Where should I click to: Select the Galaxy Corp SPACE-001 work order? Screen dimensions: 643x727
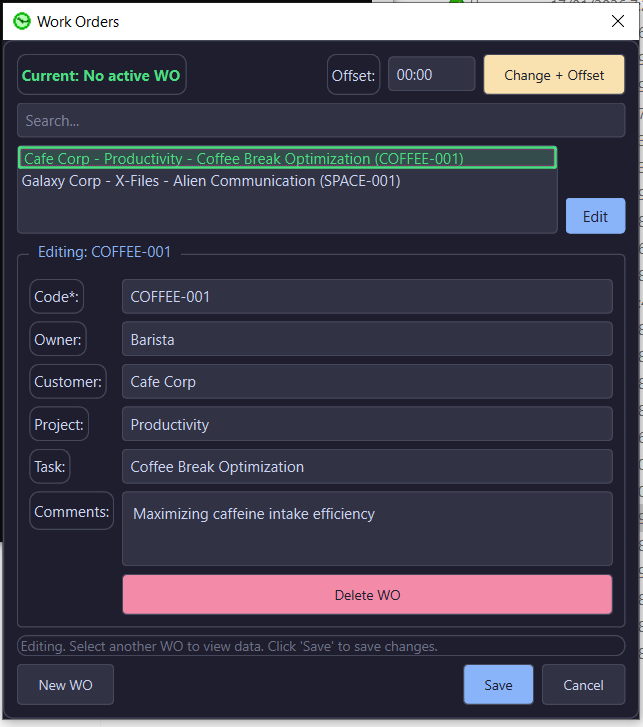click(x=211, y=181)
